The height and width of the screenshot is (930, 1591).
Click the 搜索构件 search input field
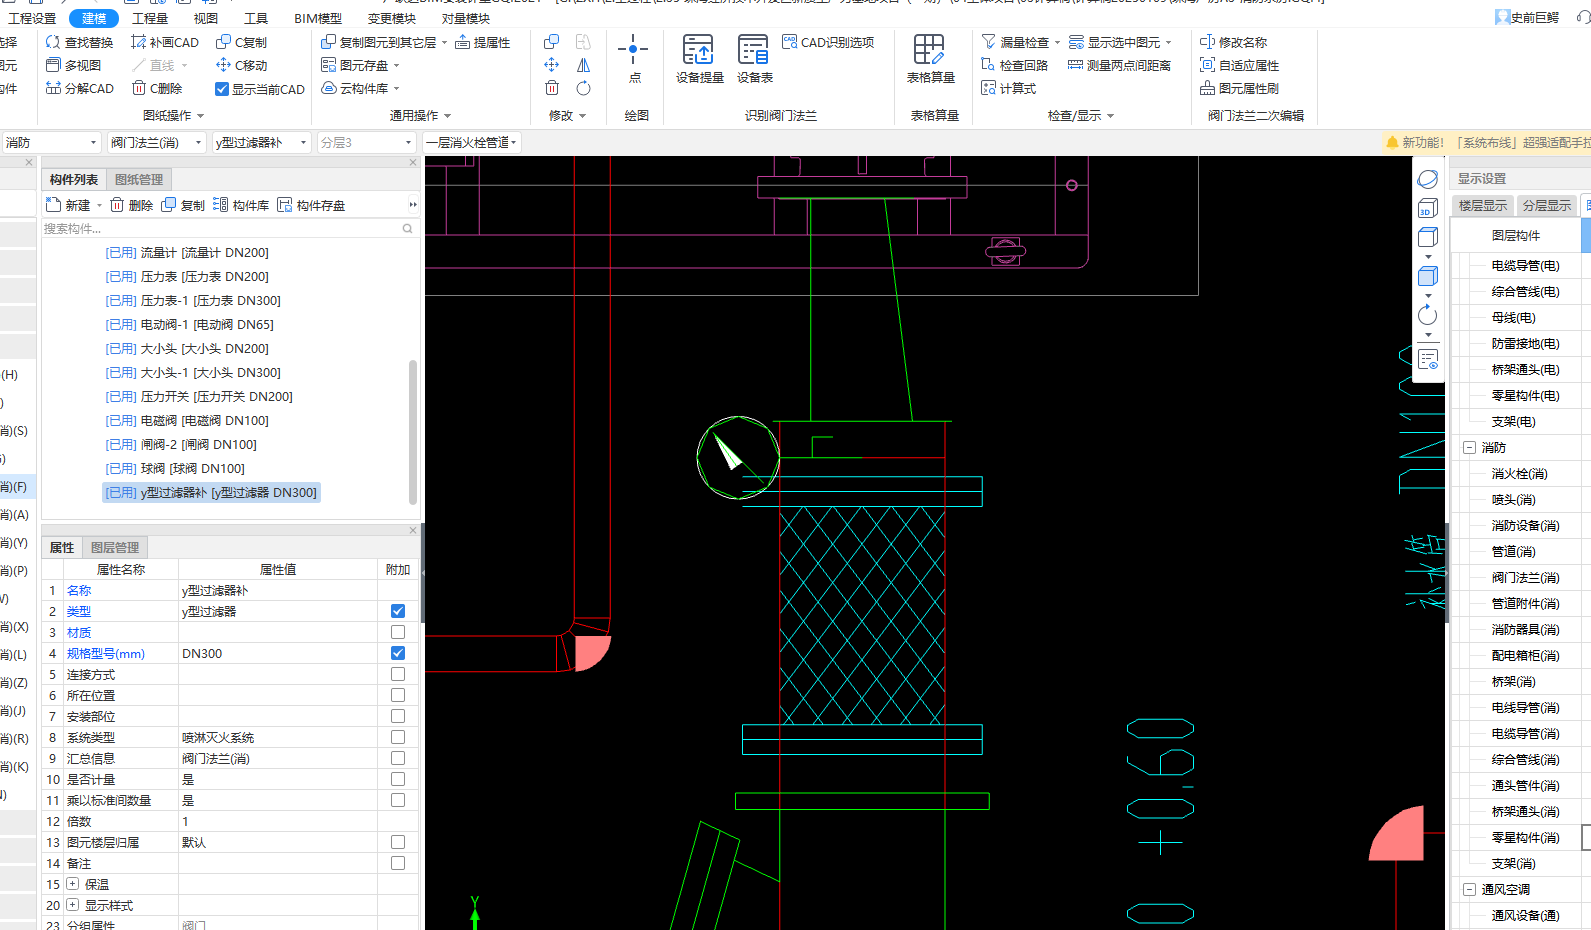pyautogui.click(x=220, y=229)
